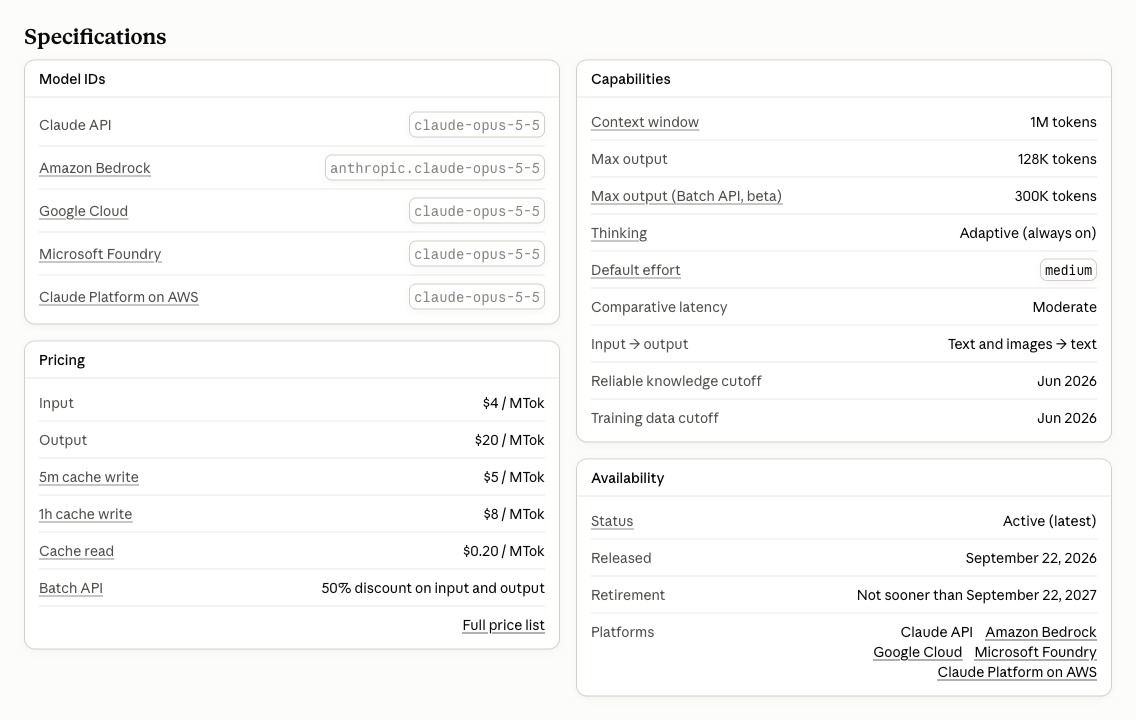Select the September 22, 2026 release date
This screenshot has width=1136, height=720.
(x=1031, y=558)
